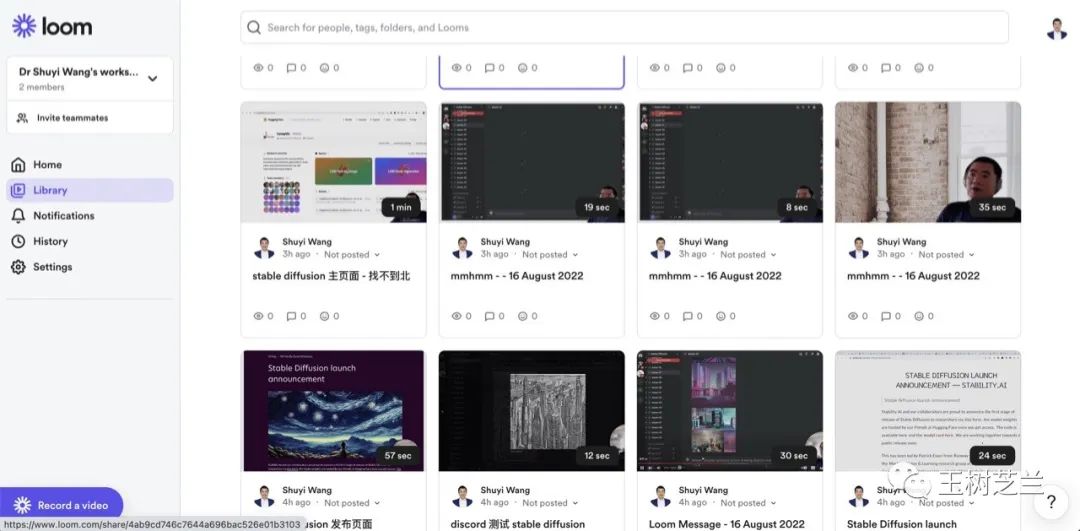The height and width of the screenshot is (531, 1080).
Task: Click title discord 测试 stable diffusion
Action: pos(518,524)
